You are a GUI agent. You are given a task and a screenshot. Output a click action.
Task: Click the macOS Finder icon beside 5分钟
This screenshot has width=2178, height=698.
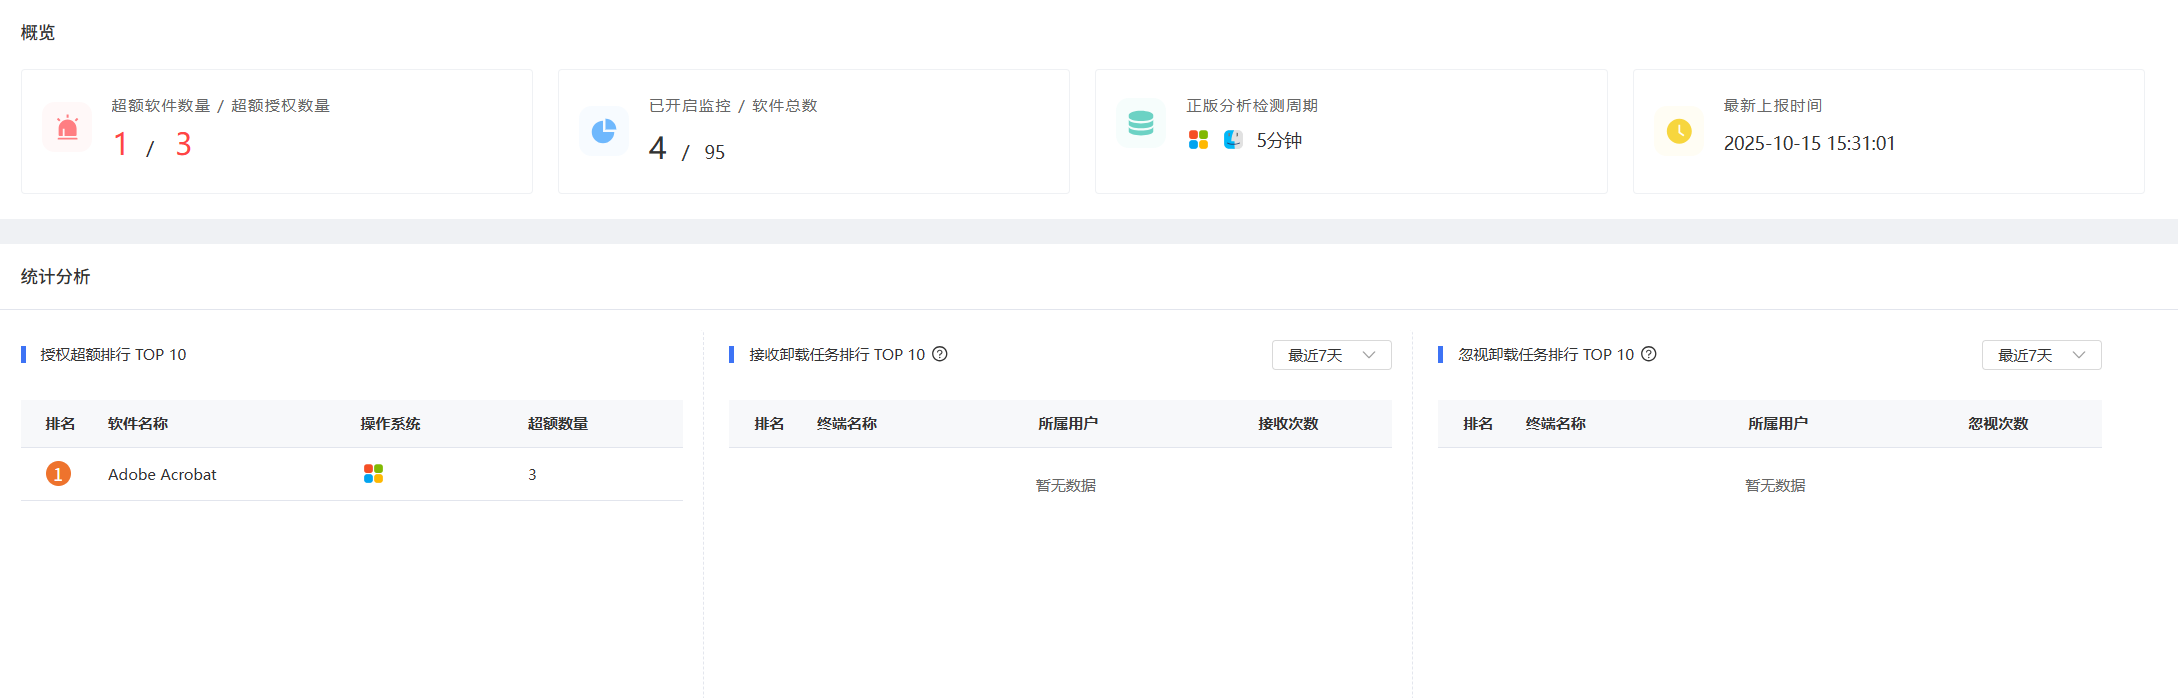pyautogui.click(x=1233, y=140)
